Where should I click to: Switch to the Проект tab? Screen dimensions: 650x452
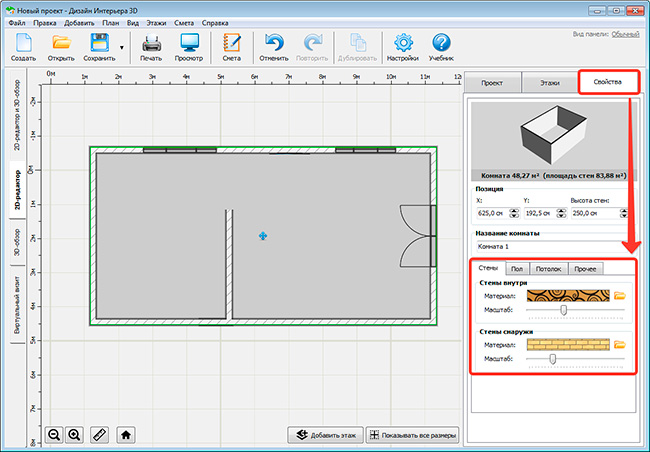pos(492,83)
